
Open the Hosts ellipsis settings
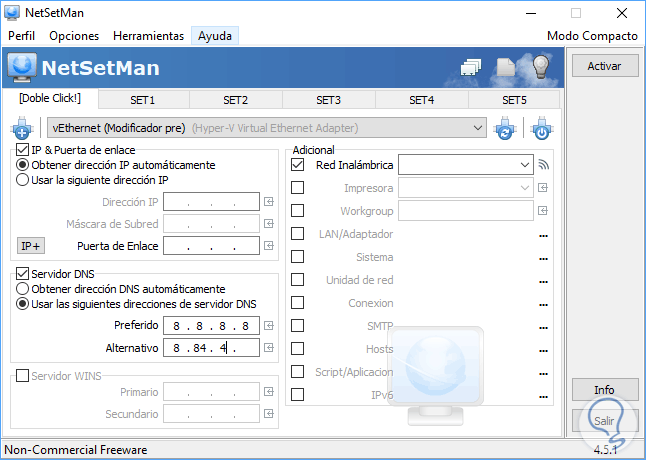click(543, 351)
